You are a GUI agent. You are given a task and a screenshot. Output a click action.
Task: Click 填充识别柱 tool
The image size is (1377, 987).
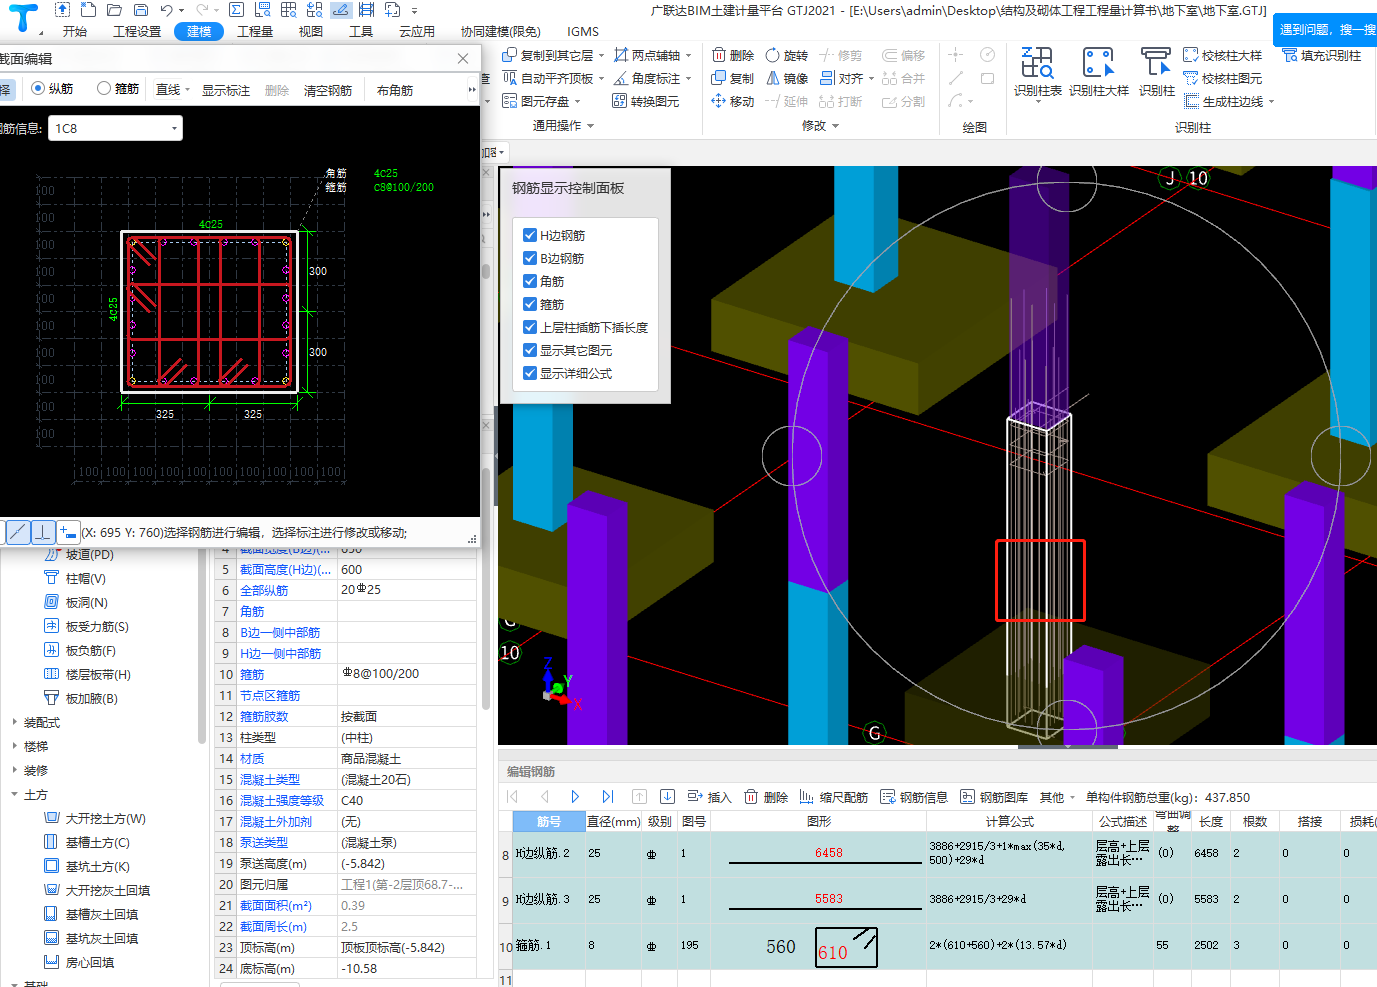coord(1321,55)
